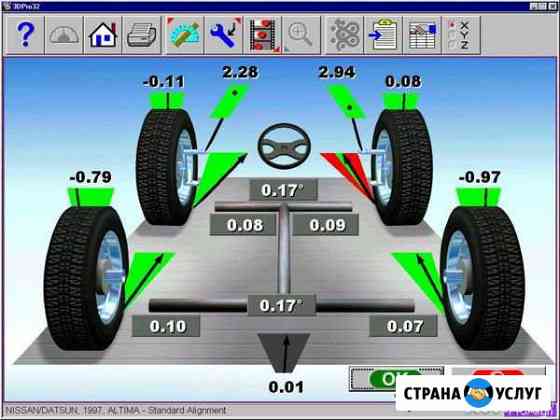Open the data table chart icon

pos(422,35)
